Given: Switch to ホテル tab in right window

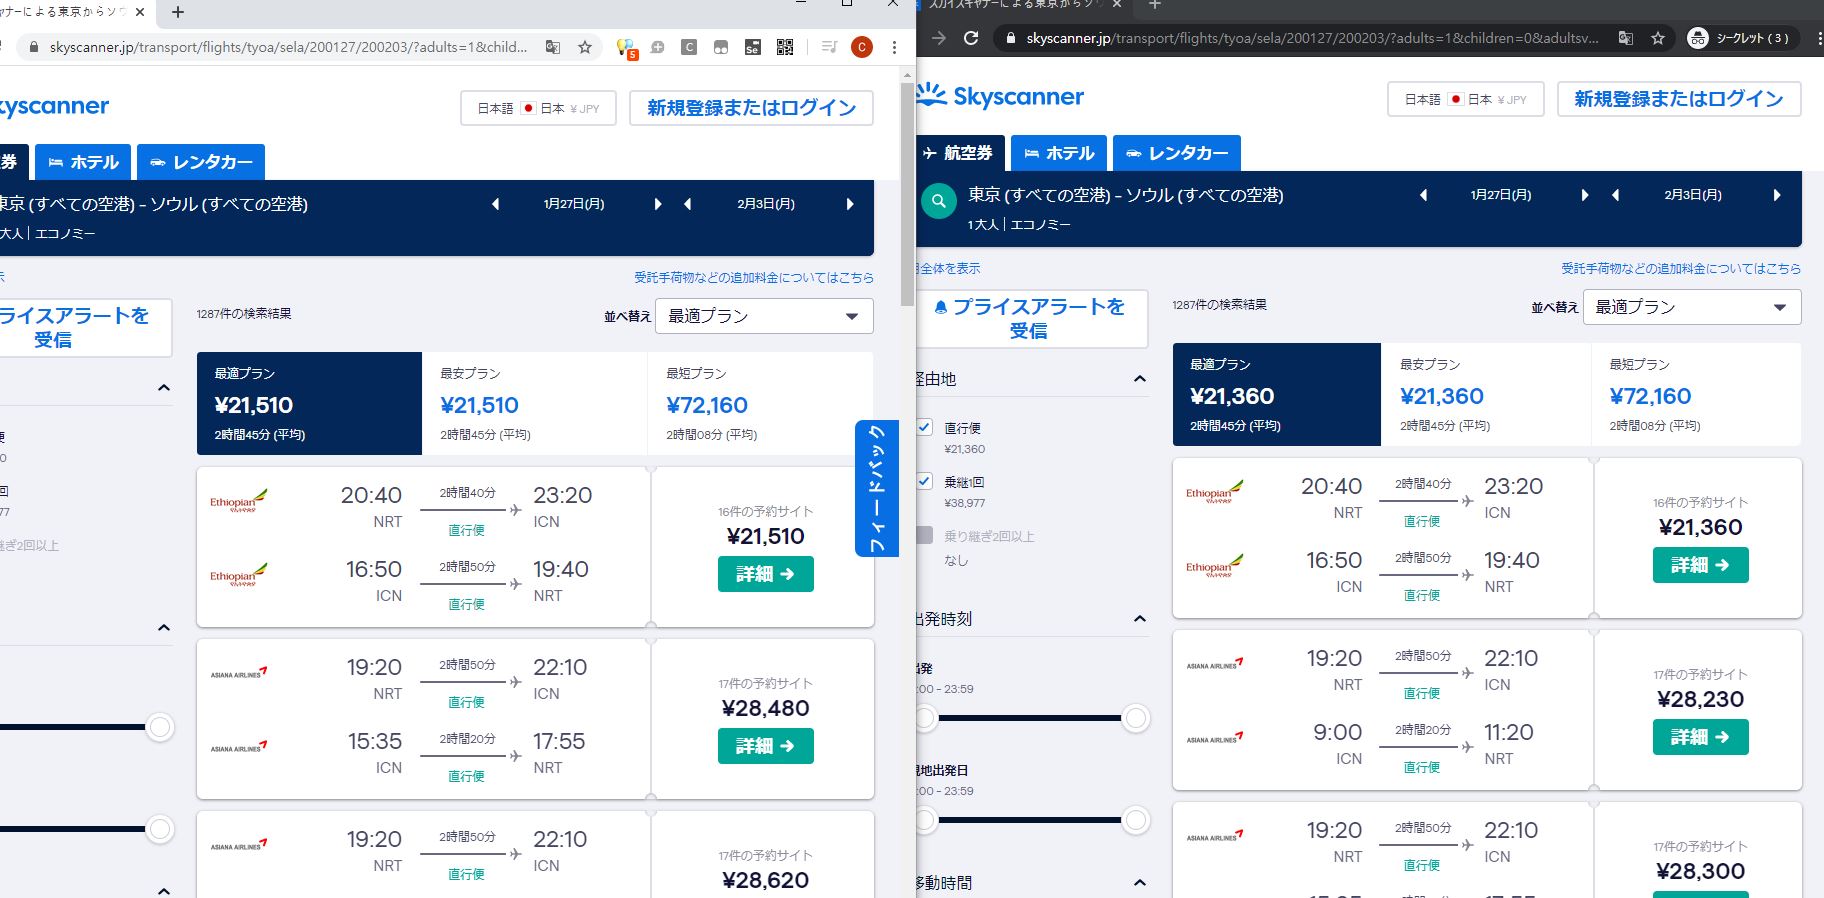Looking at the screenshot, I should pyautogui.click(x=1059, y=153).
